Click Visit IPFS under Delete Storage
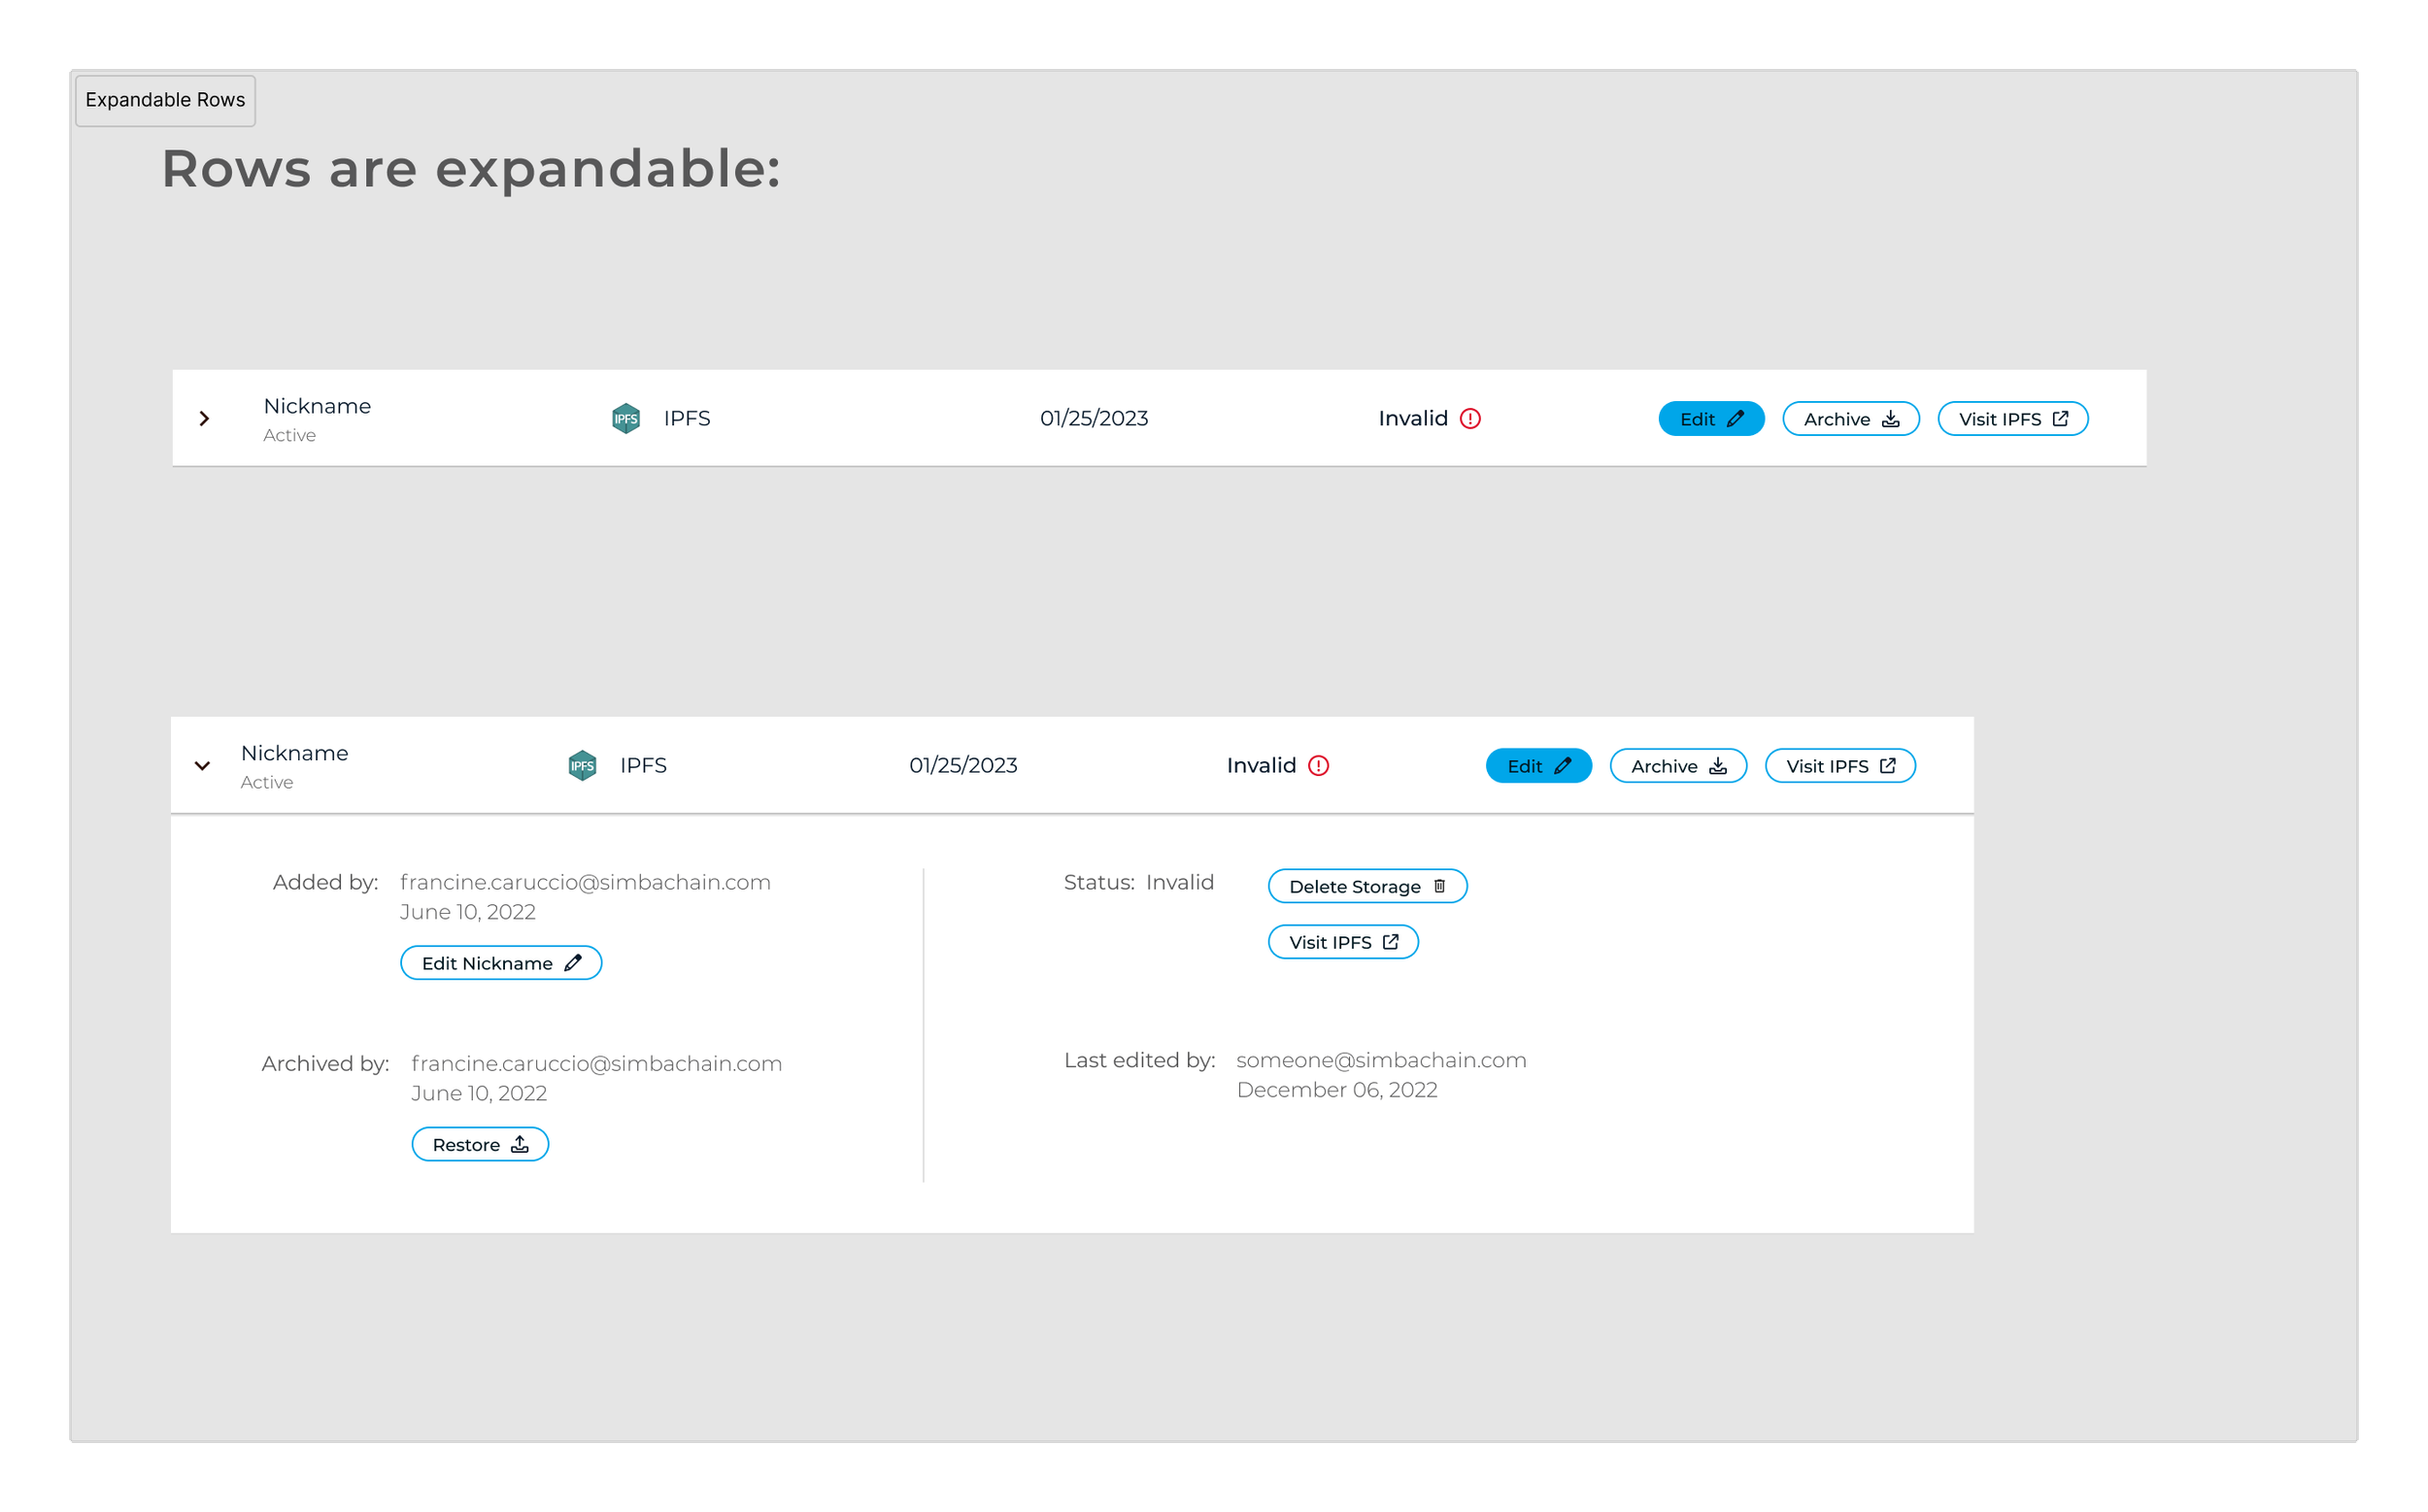Image resolution: width=2428 pixels, height=1512 pixels. (1342, 942)
